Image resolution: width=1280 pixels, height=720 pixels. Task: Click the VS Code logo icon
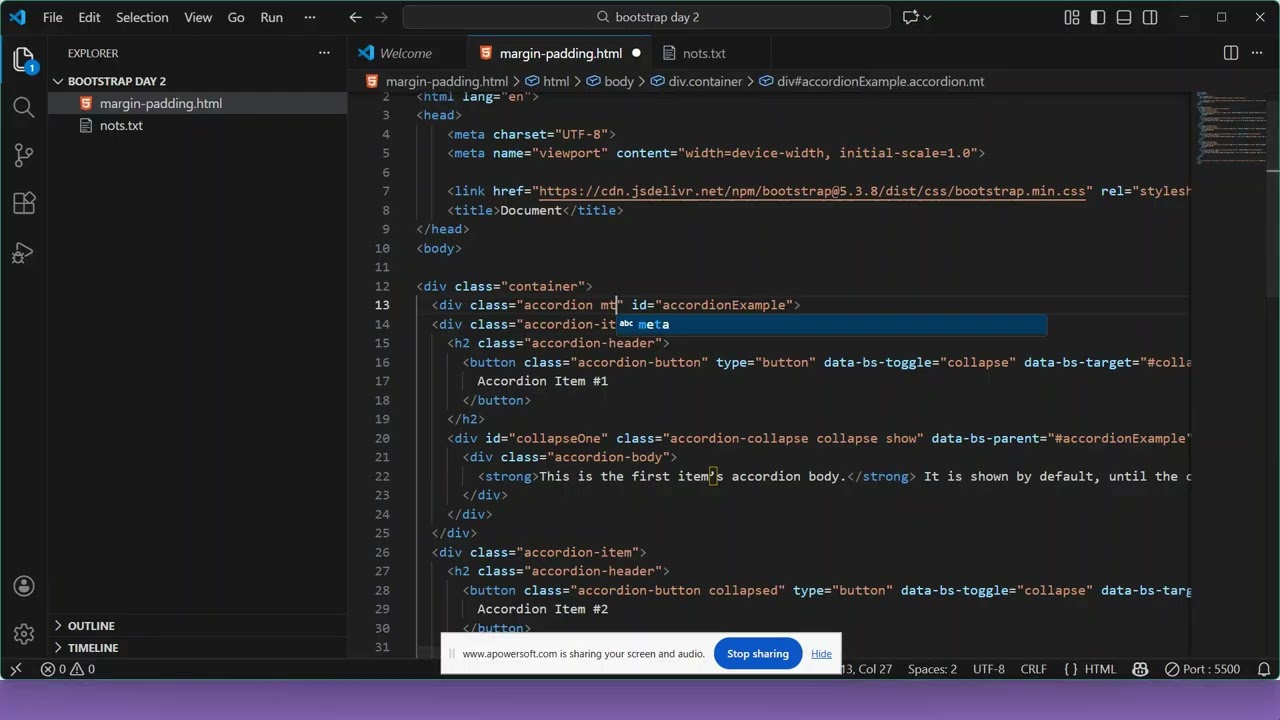pos(17,17)
